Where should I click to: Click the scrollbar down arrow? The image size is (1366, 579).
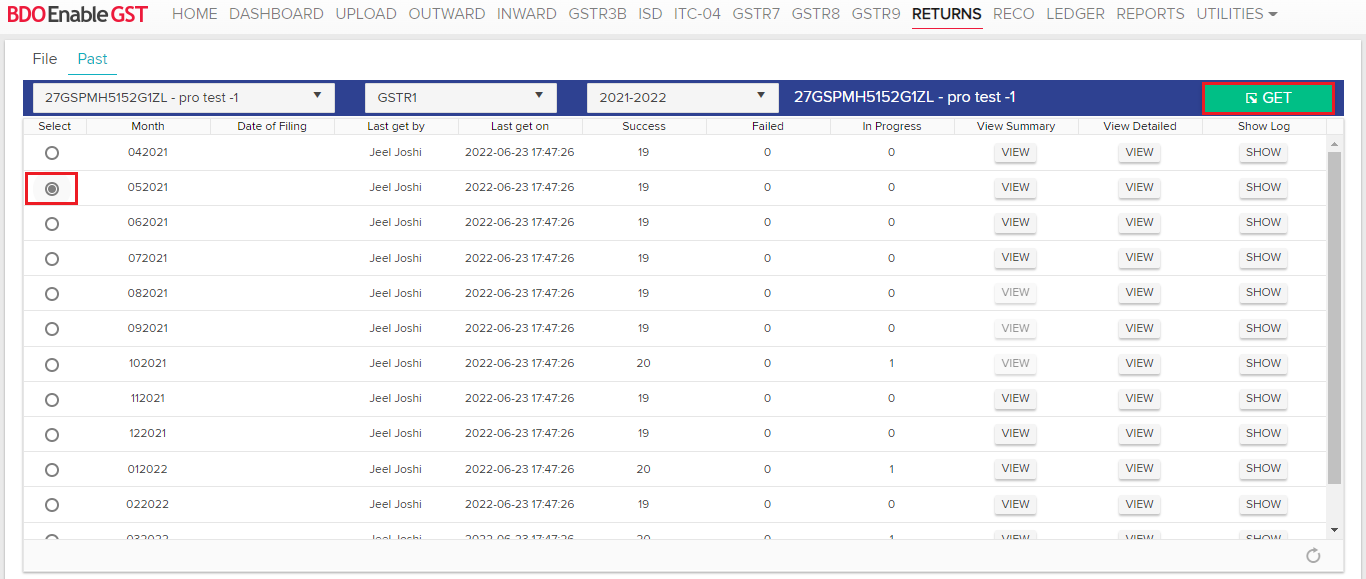pos(1334,529)
